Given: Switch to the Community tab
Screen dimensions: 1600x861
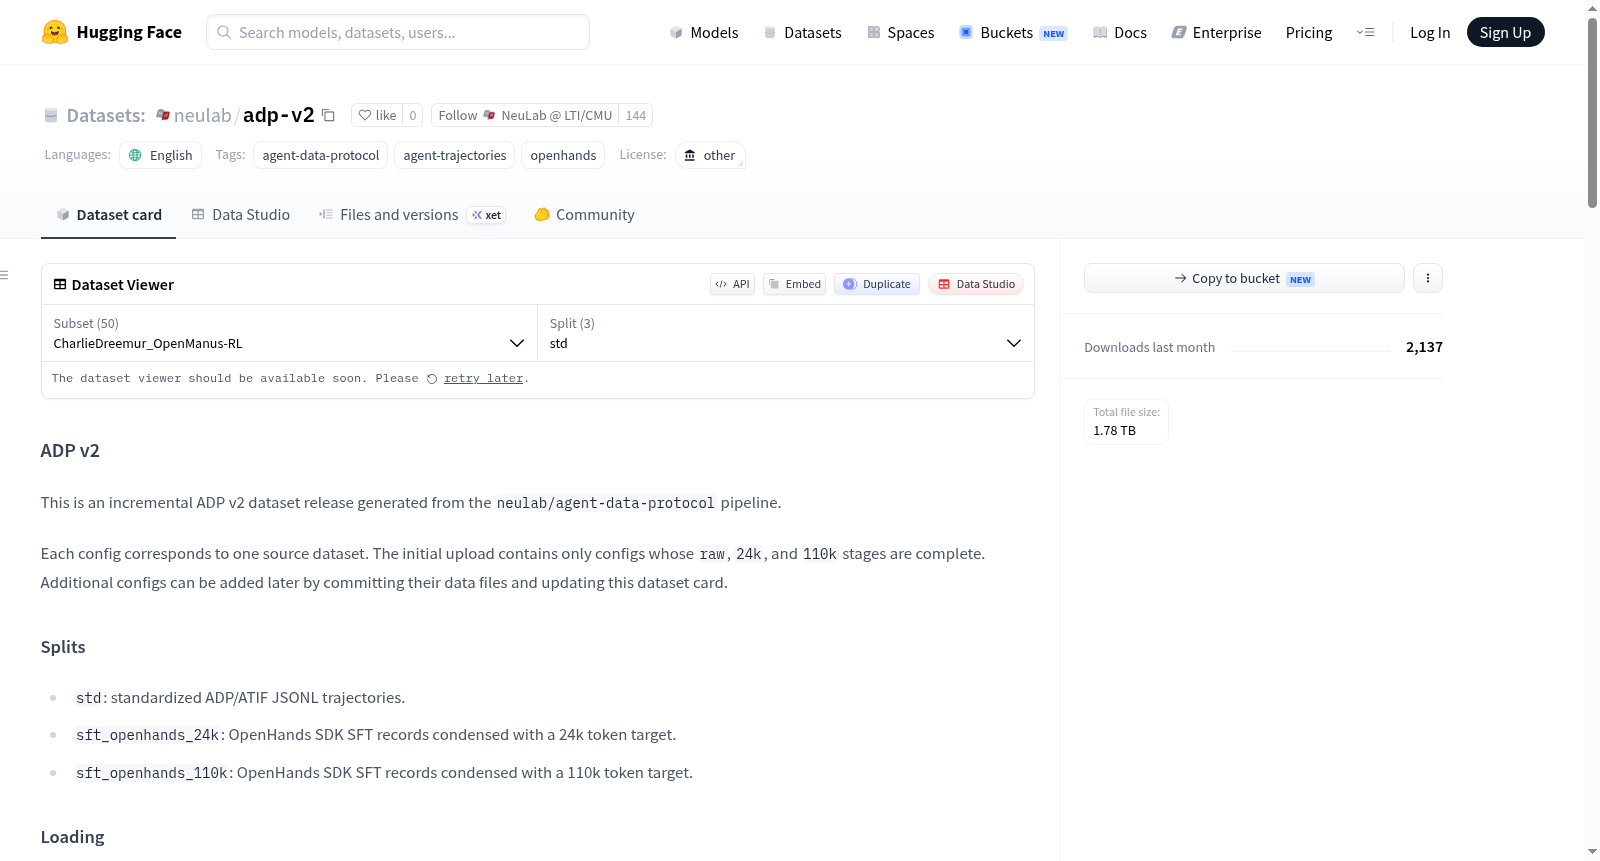Looking at the screenshot, I should (584, 215).
